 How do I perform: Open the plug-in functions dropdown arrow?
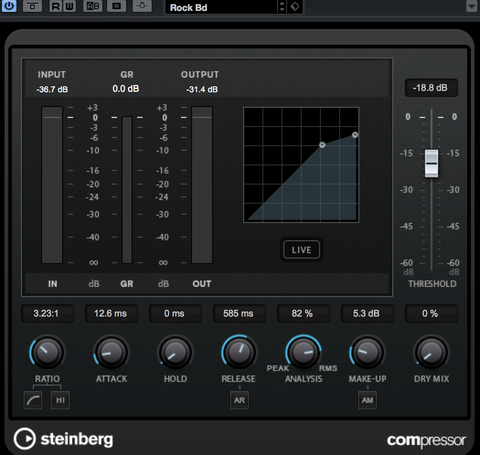(472, 6)
